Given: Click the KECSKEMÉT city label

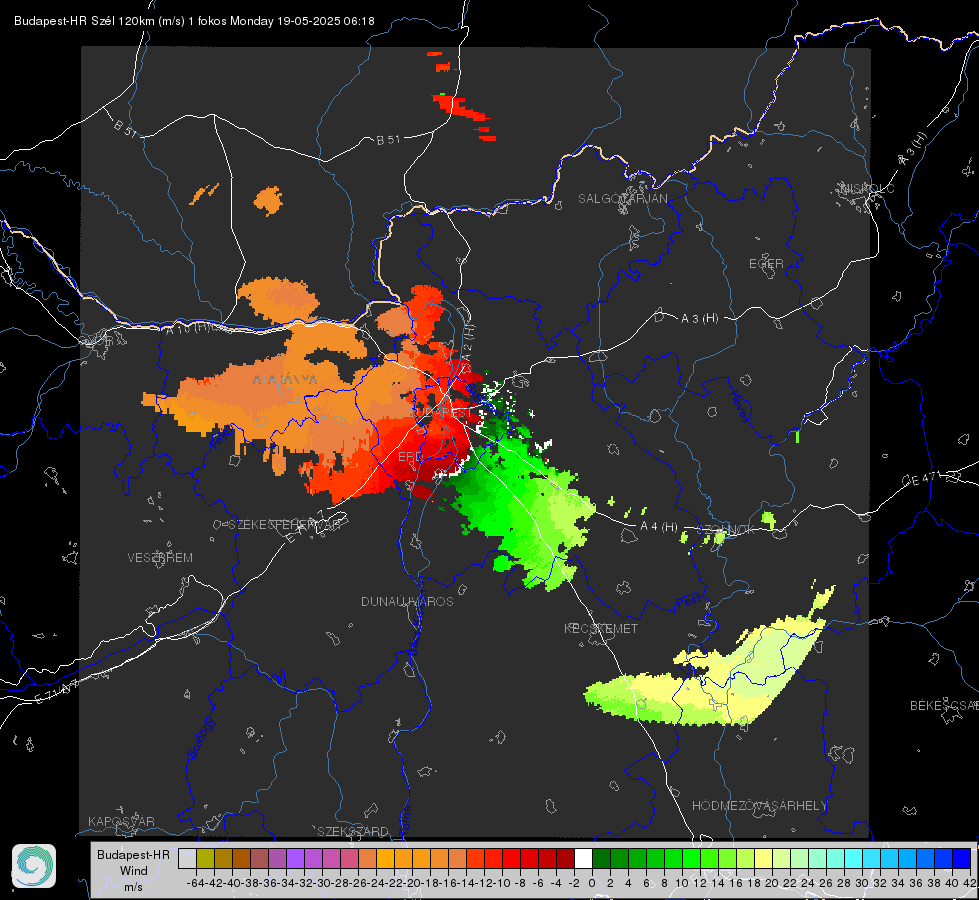Looking at the screenshot, I should click(x=601, y=628).
